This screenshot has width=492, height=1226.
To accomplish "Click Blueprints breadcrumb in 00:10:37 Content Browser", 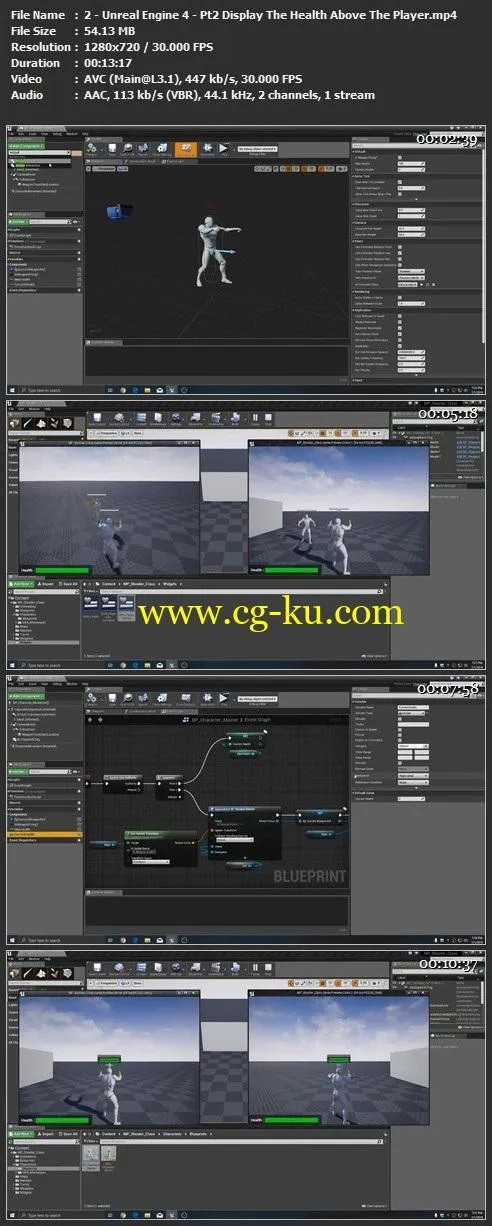I will tap(198, 1133).
